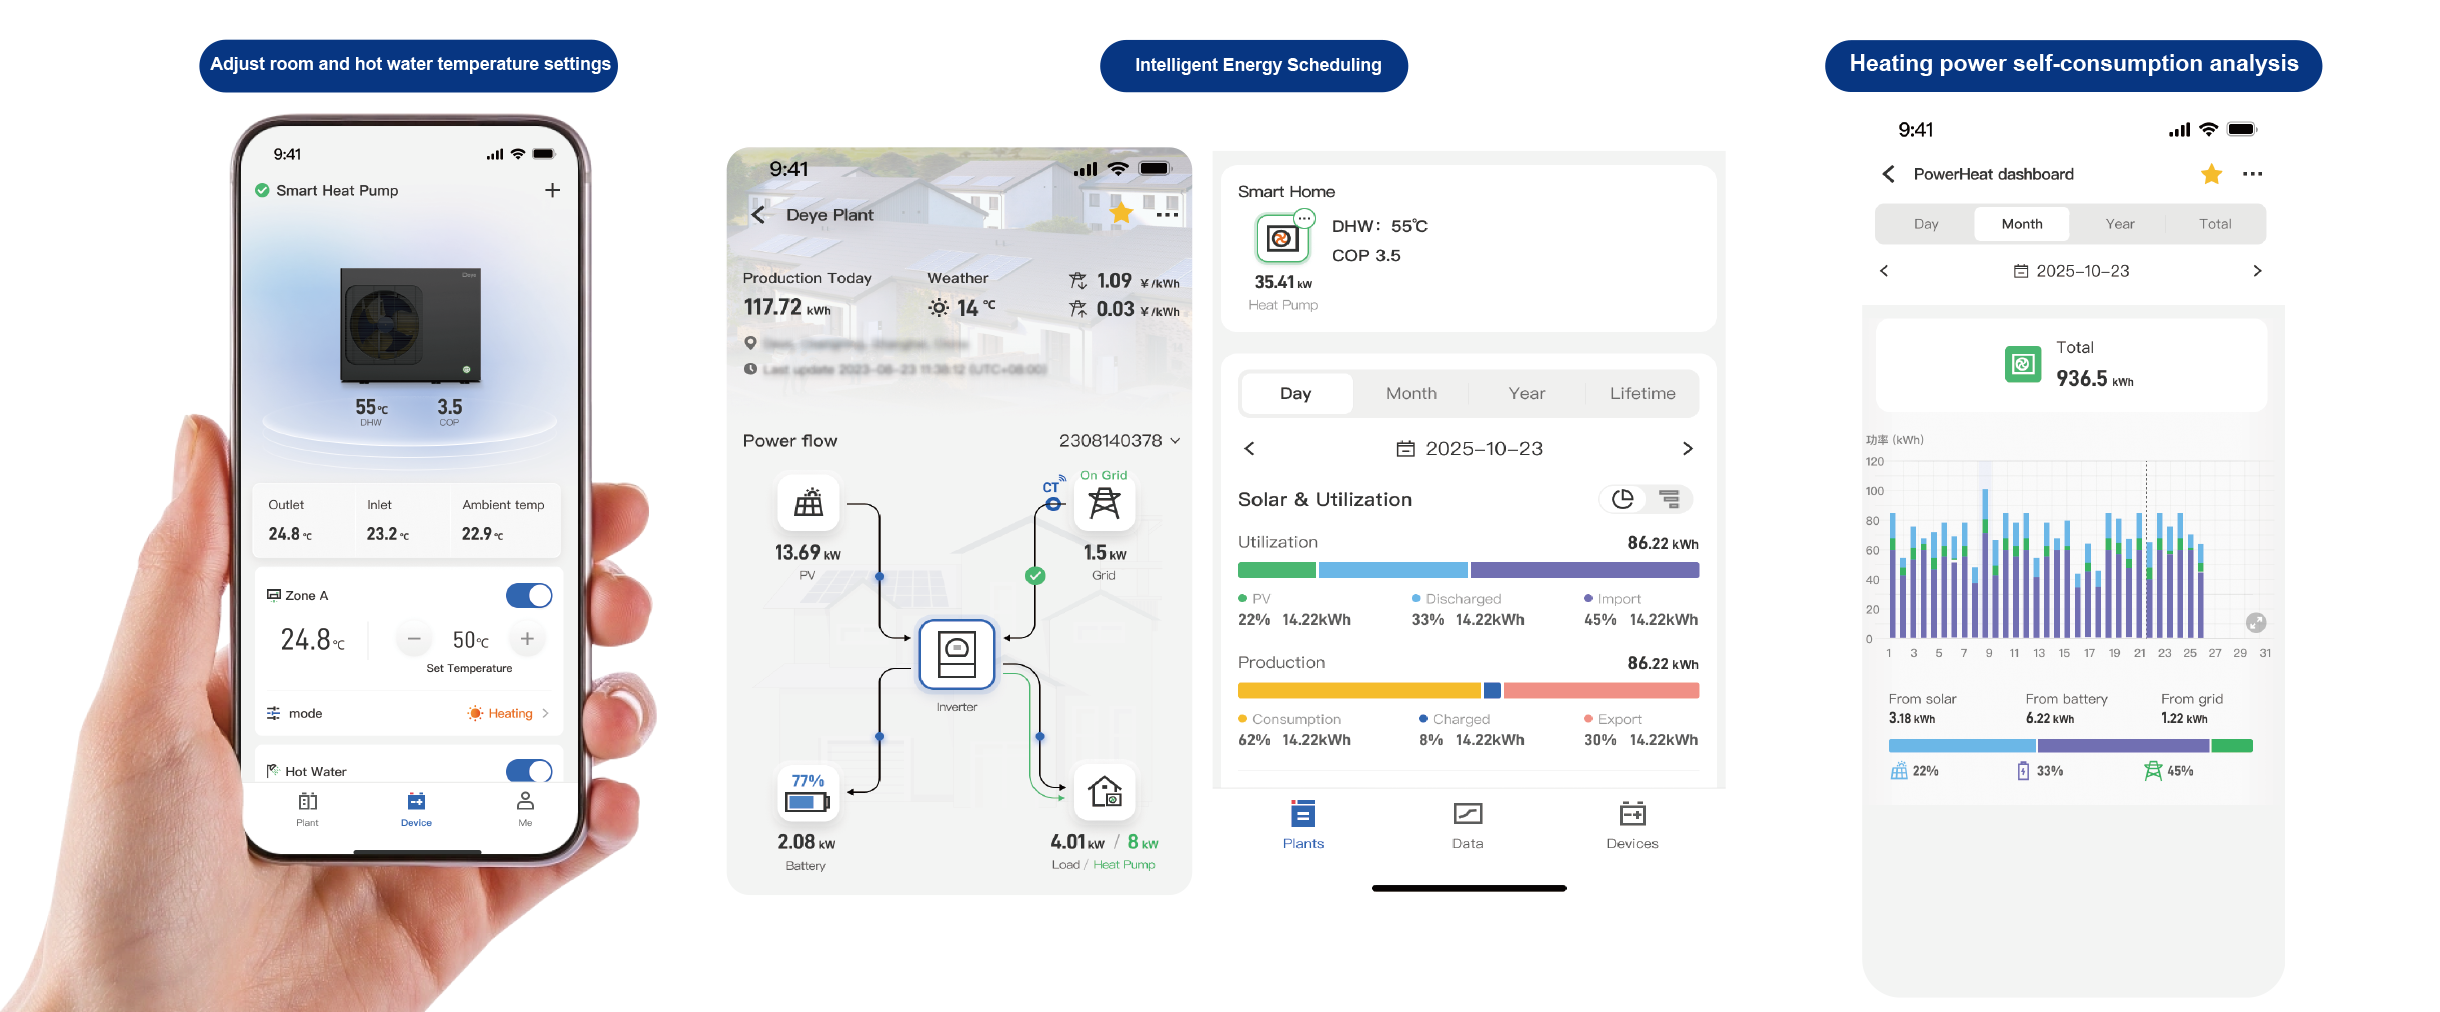Open the heat pump icon in Smart Home

(1282, 239)
